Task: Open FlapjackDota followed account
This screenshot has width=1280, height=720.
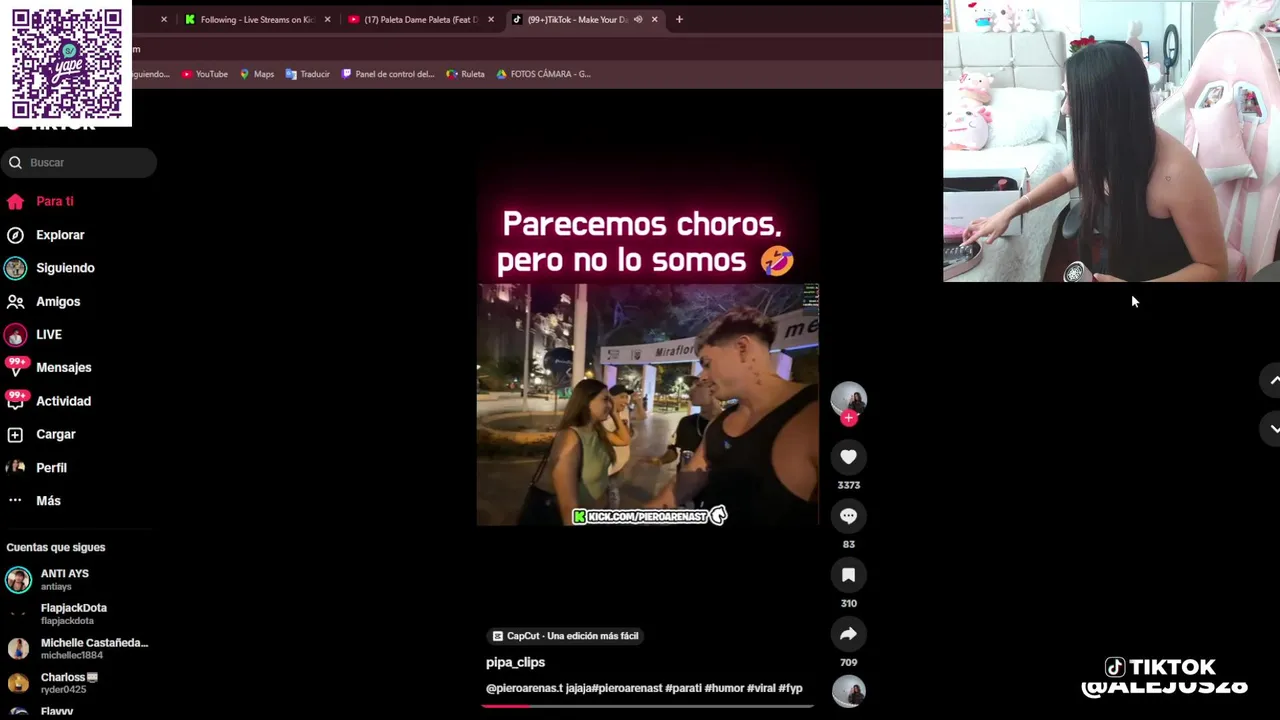Action: click(78, 614)
